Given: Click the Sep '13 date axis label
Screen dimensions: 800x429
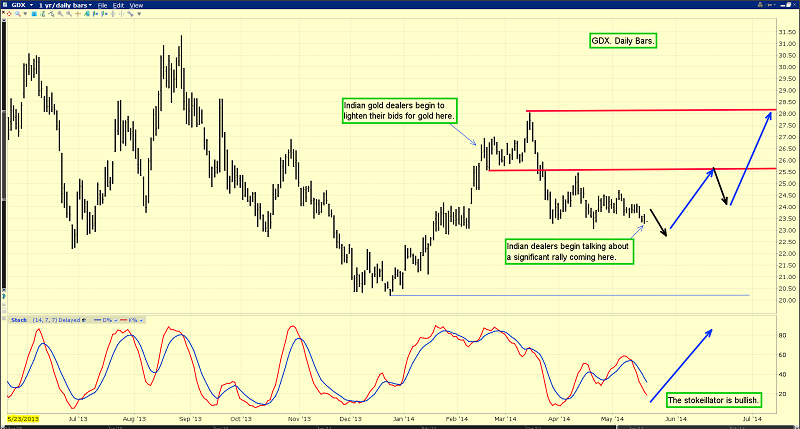Looking at the screenshot, I should pyautogui.click(x=191, y=419).
